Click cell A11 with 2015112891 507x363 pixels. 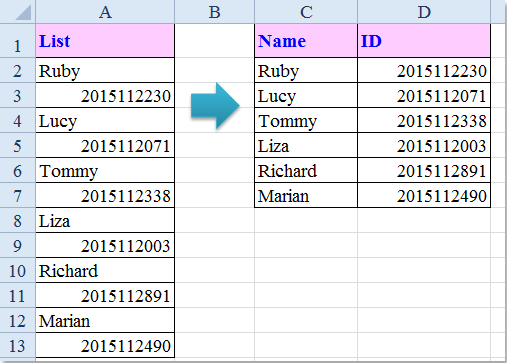(x=105, y=295)
